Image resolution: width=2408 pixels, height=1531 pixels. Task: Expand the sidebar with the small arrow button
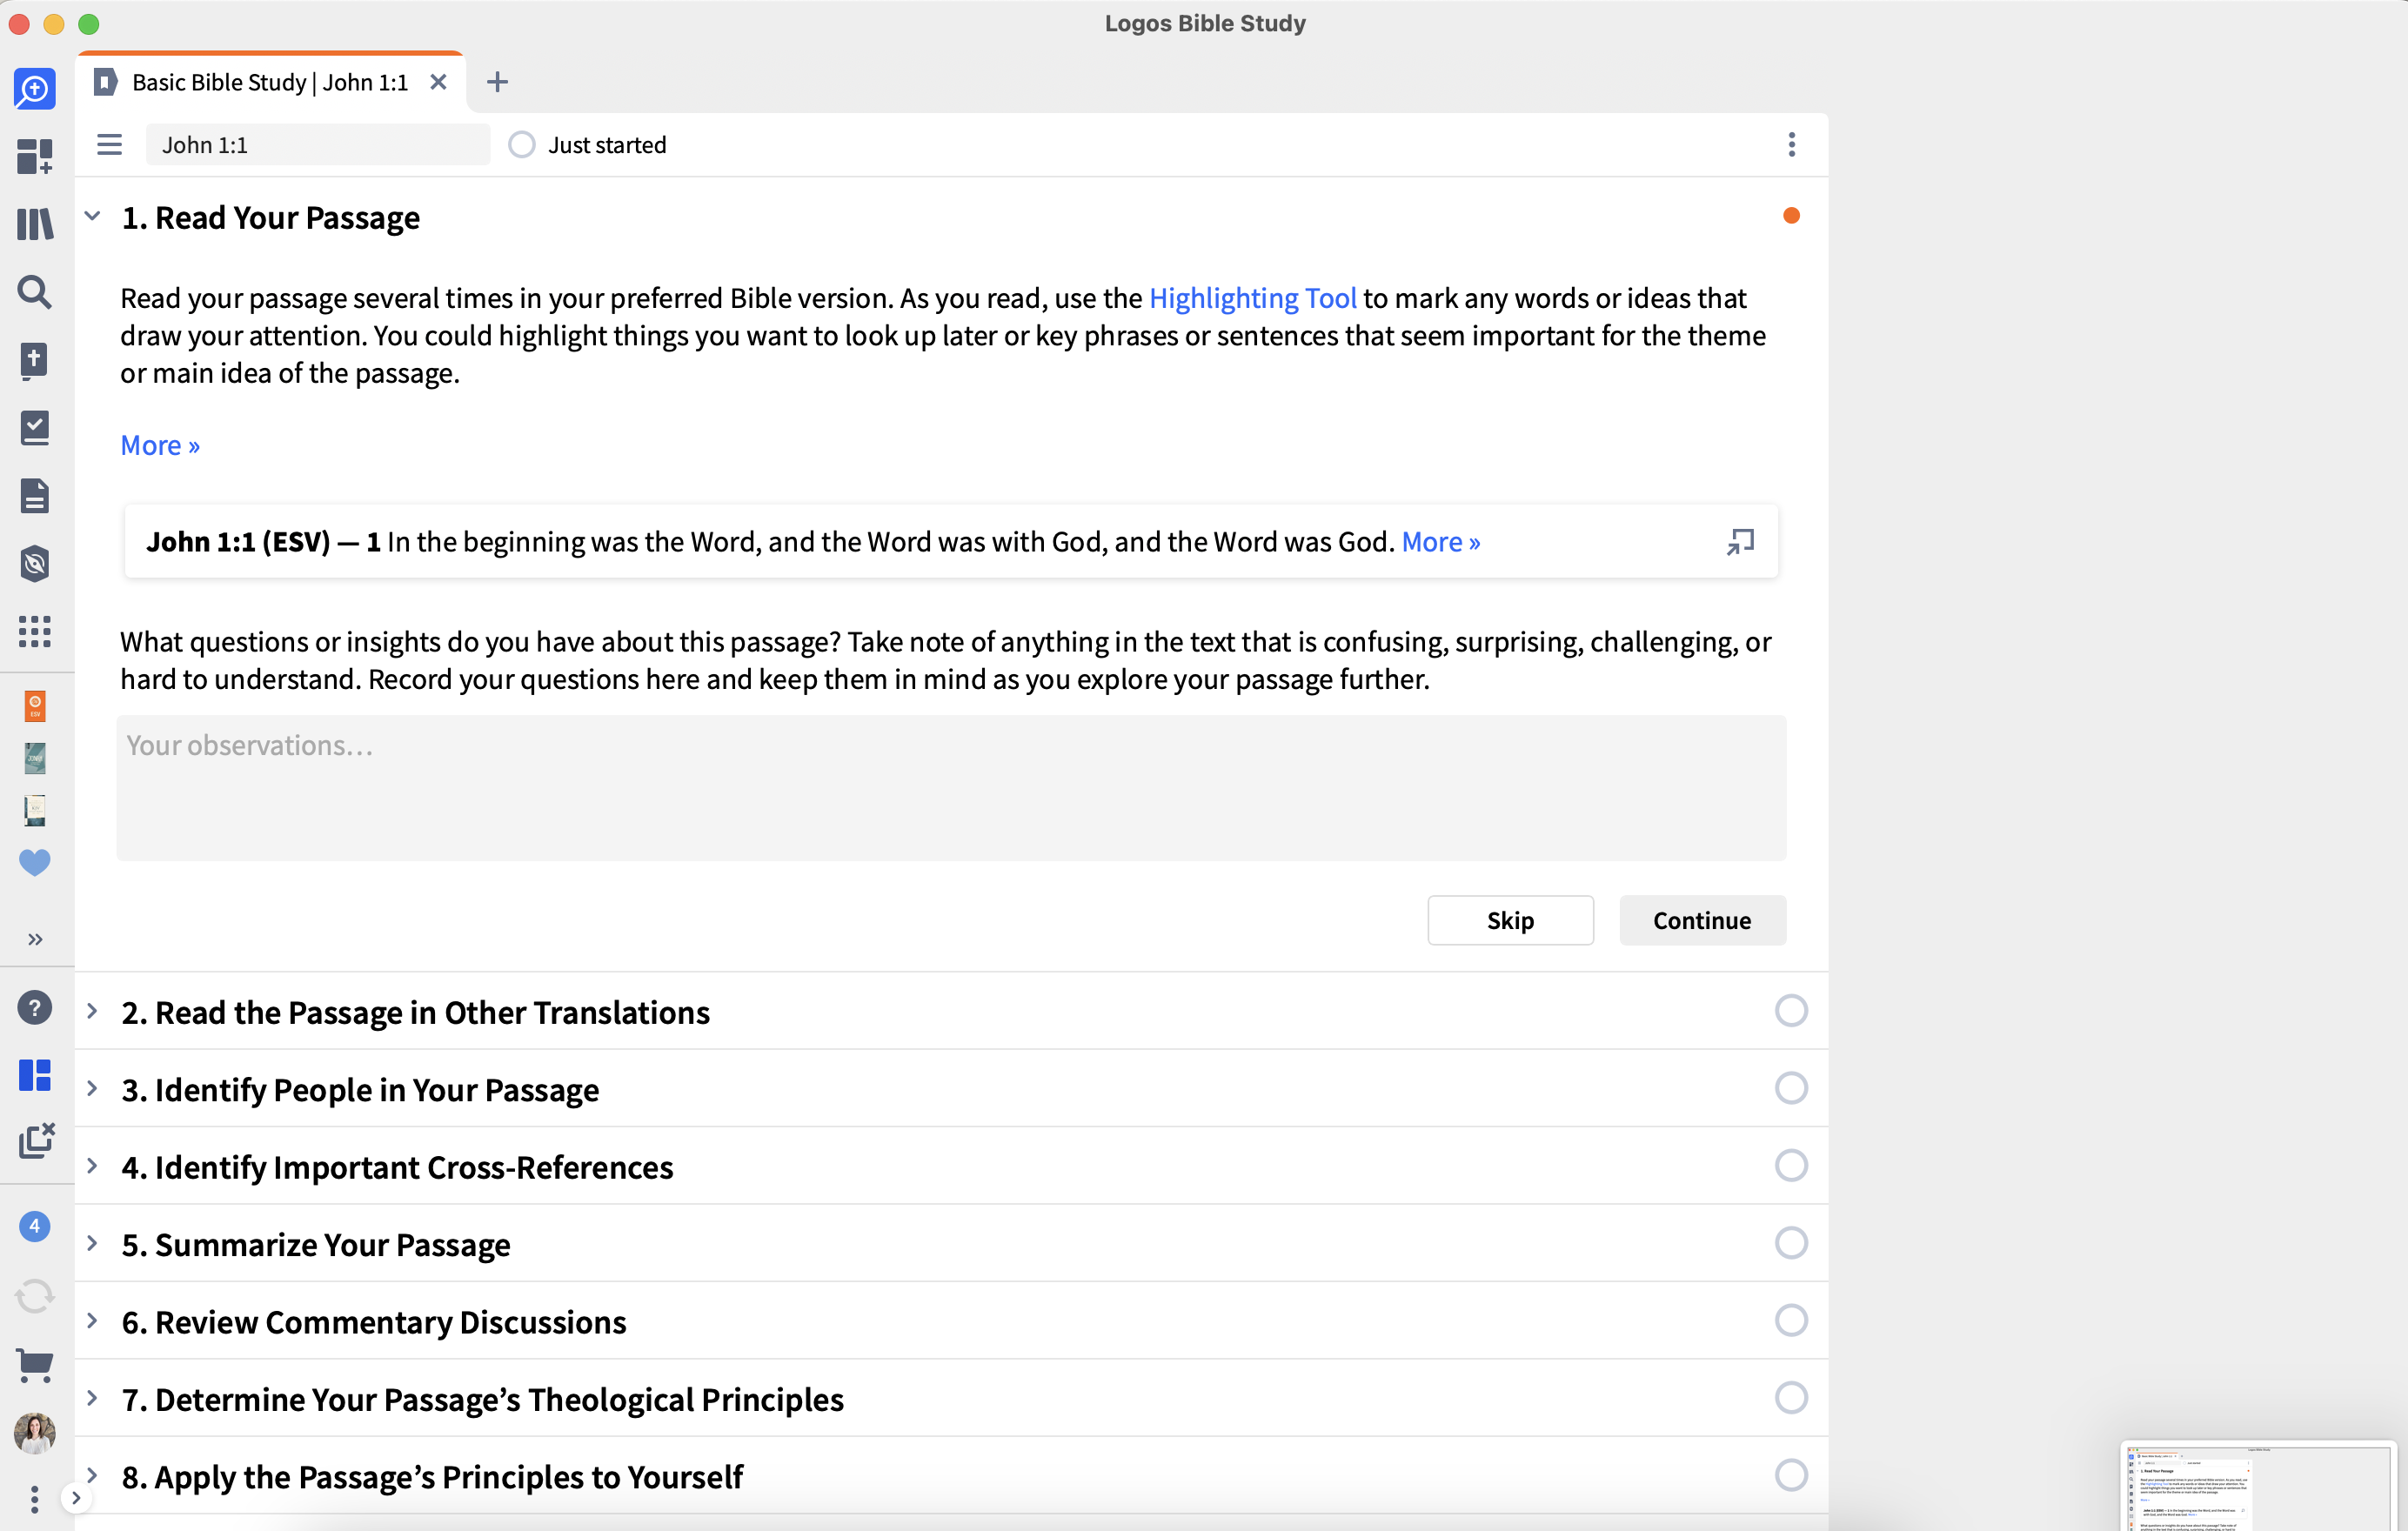76,1497
